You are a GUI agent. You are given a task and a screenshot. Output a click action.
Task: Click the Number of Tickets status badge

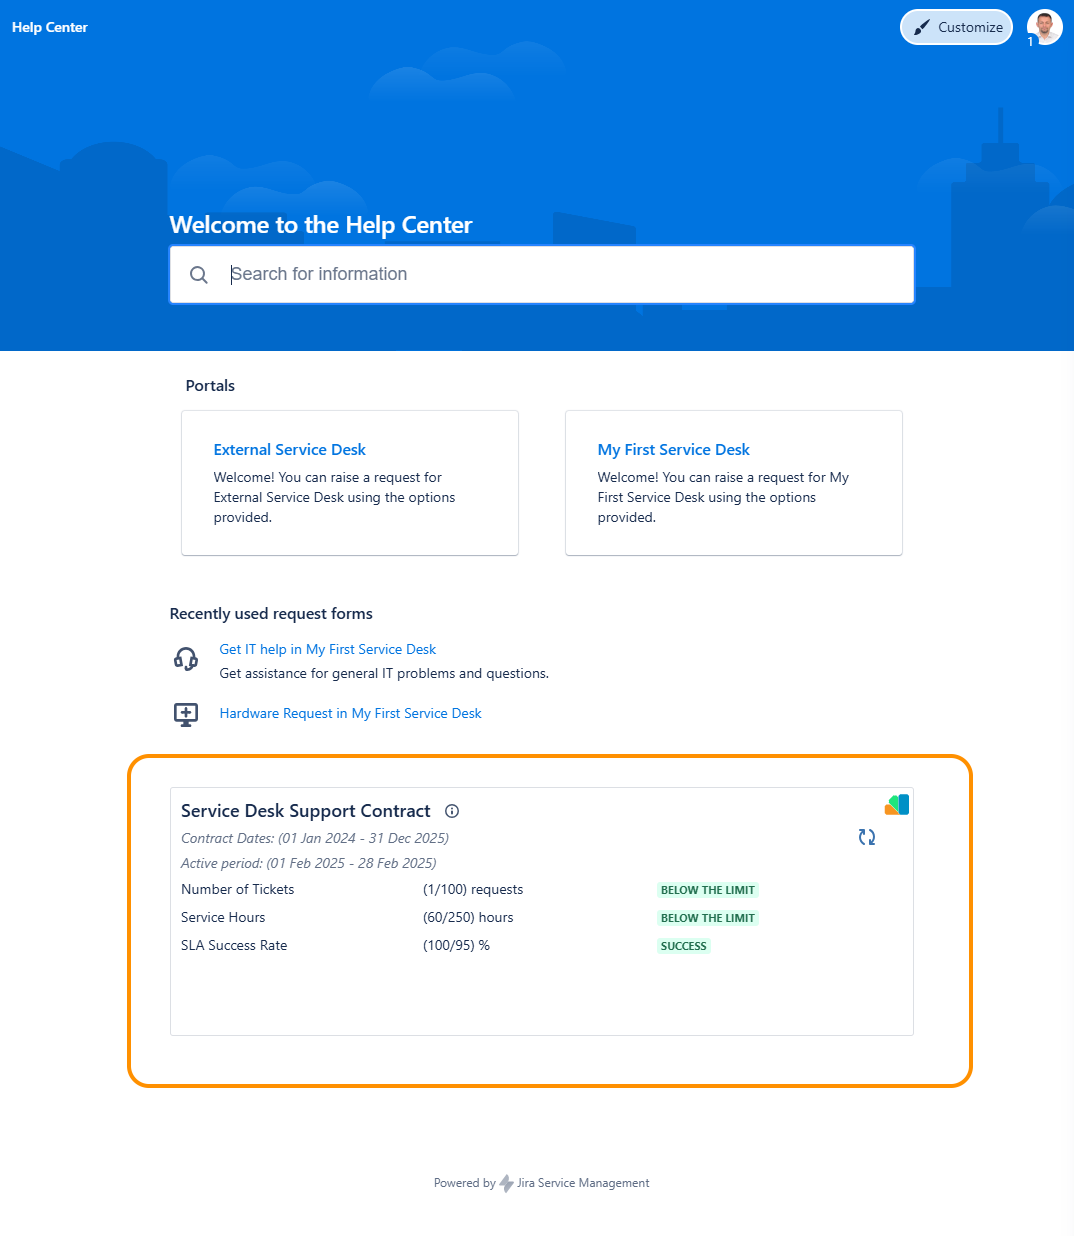[708, 890]
